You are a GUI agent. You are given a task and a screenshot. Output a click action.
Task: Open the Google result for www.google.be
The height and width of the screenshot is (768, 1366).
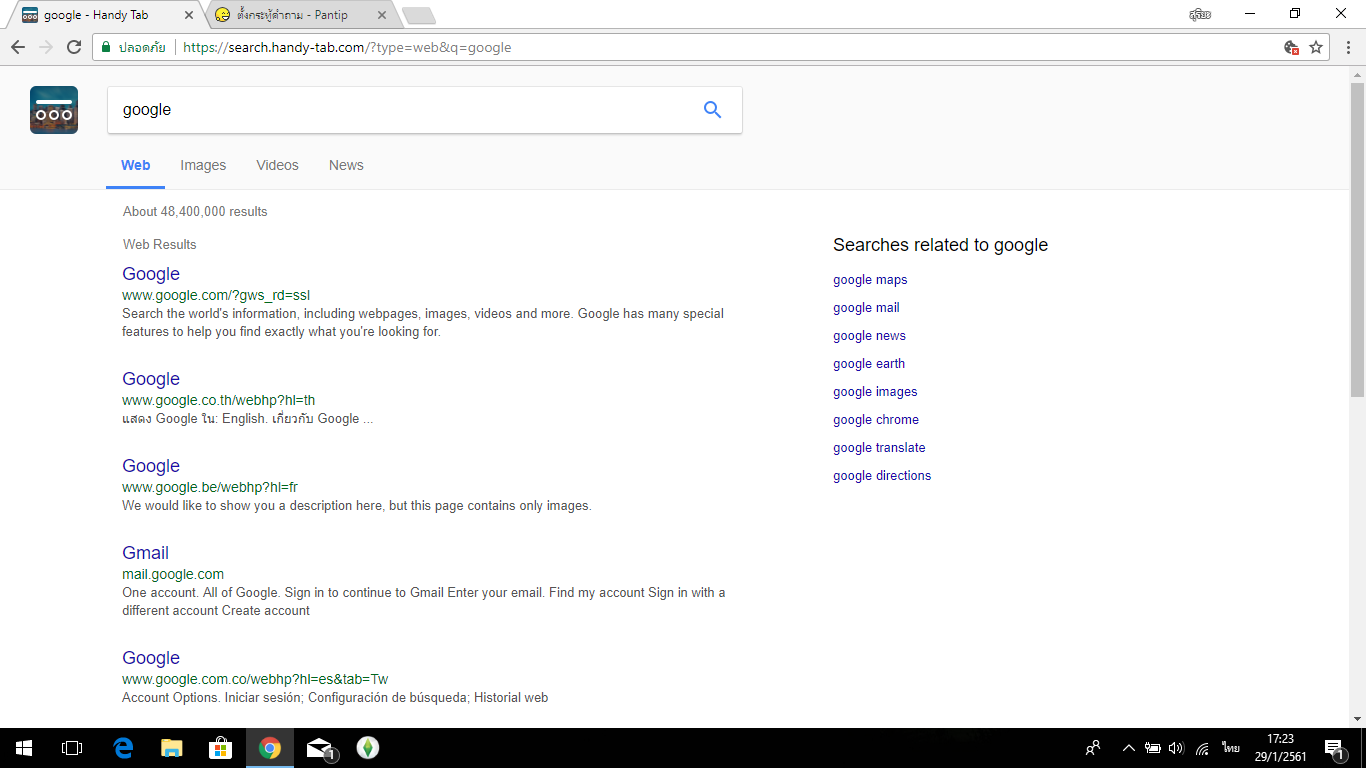pos(151,466)
